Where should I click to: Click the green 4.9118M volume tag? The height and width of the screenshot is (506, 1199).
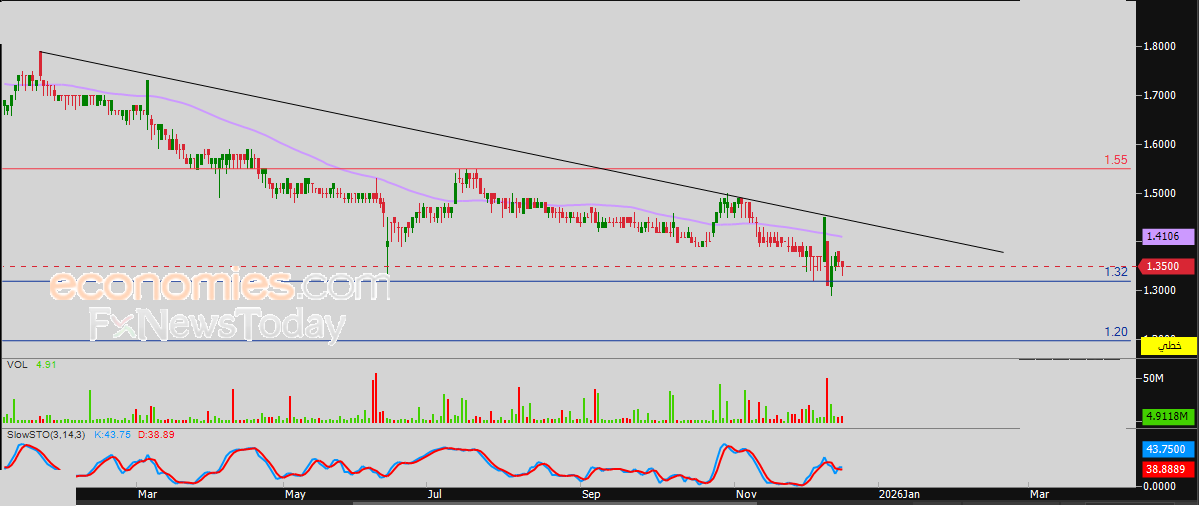click(1168, 417)
